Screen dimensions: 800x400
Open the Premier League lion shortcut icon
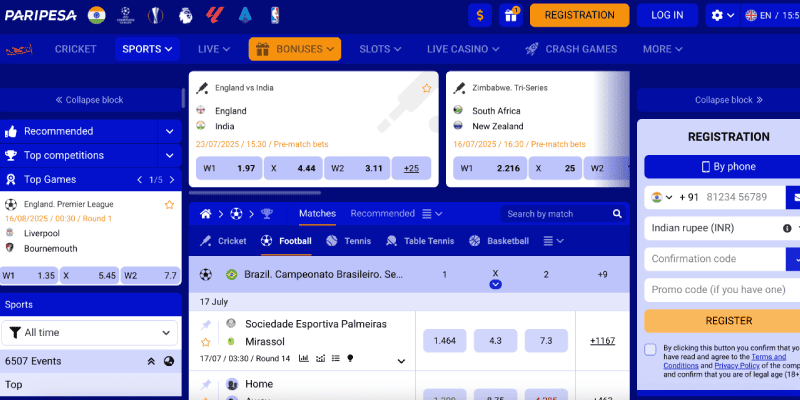point(185,15)
